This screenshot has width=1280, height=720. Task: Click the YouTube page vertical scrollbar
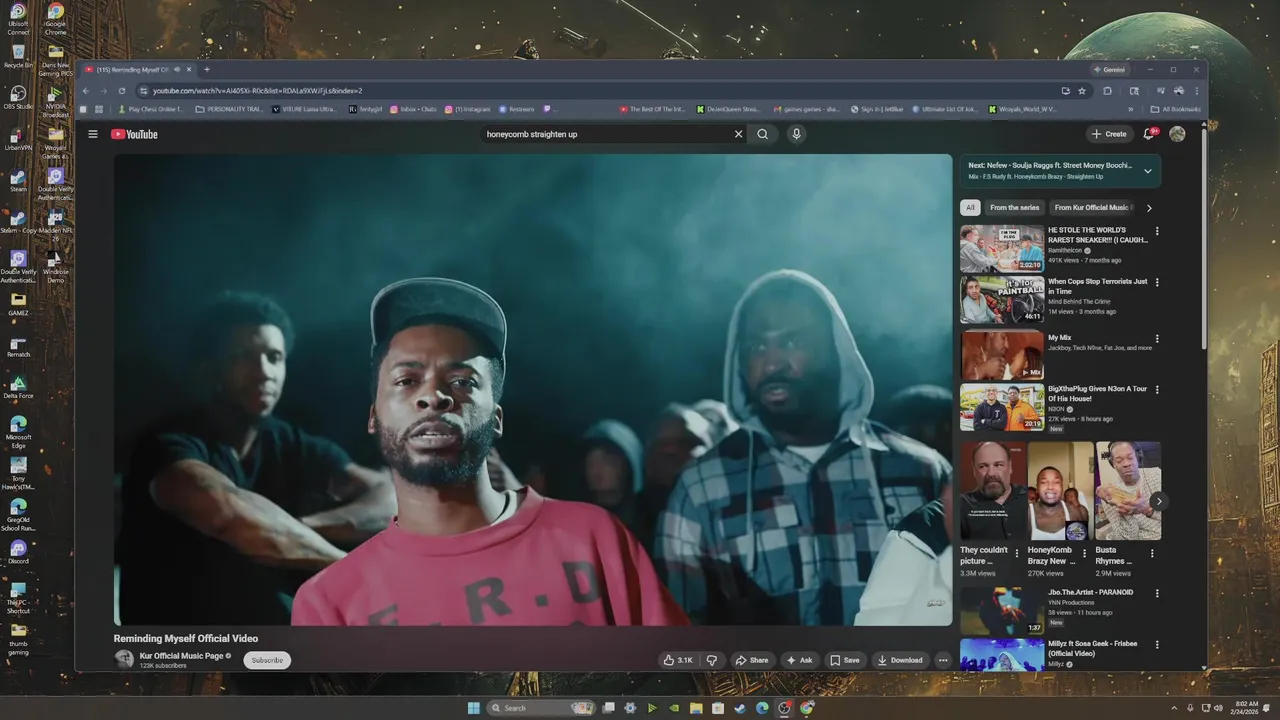pos(1203,240)
